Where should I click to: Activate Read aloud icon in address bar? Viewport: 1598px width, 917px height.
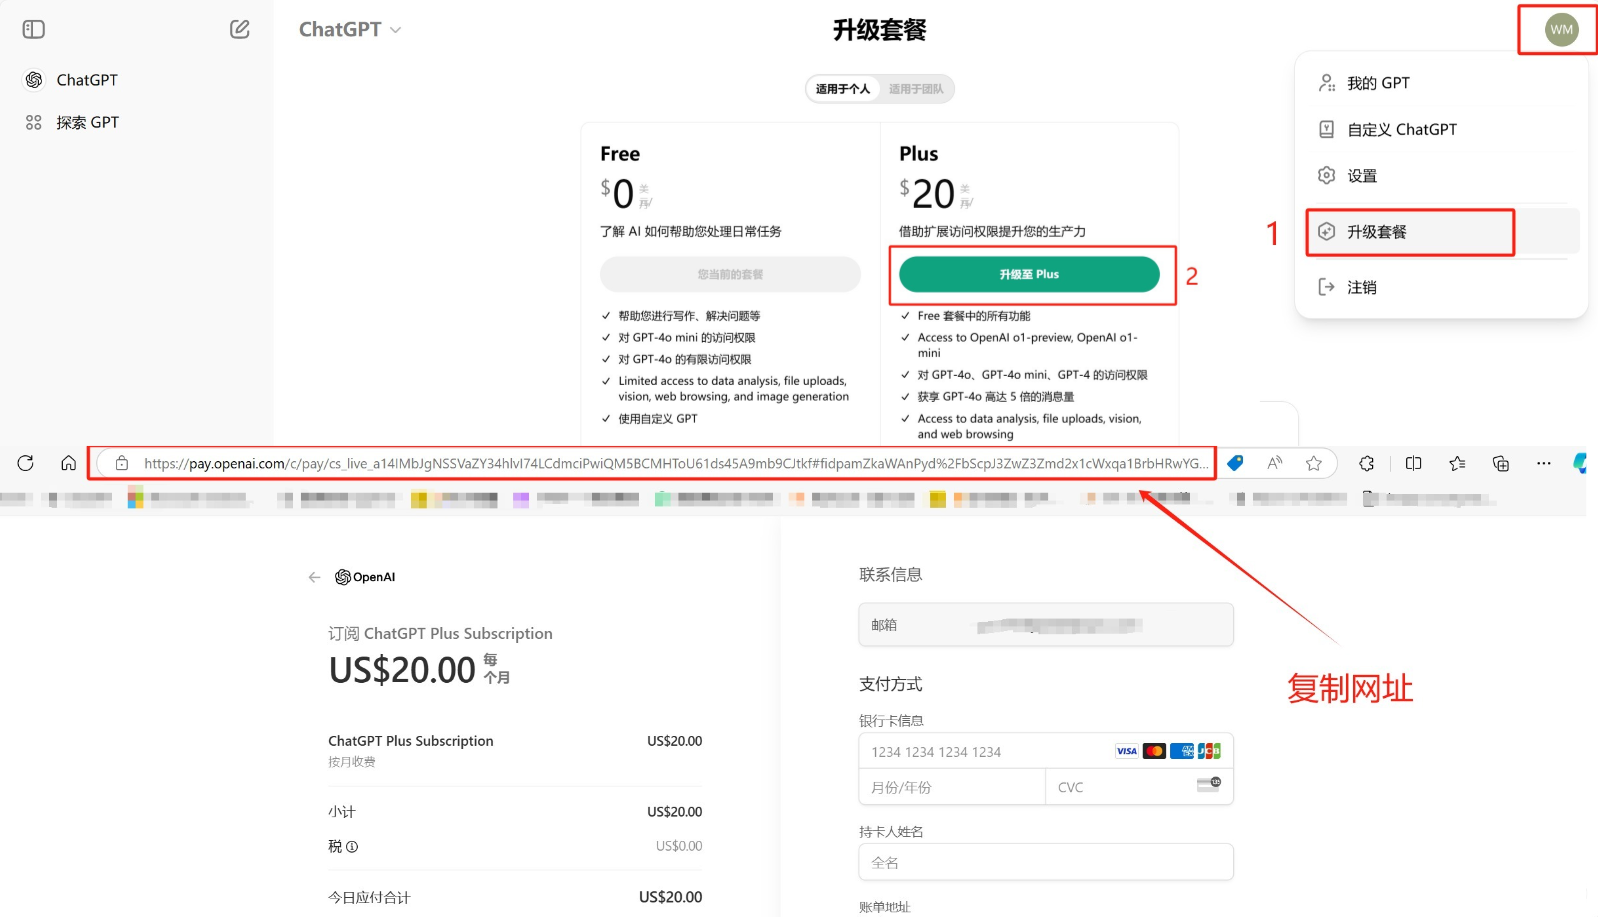[x=1274, y=463]
